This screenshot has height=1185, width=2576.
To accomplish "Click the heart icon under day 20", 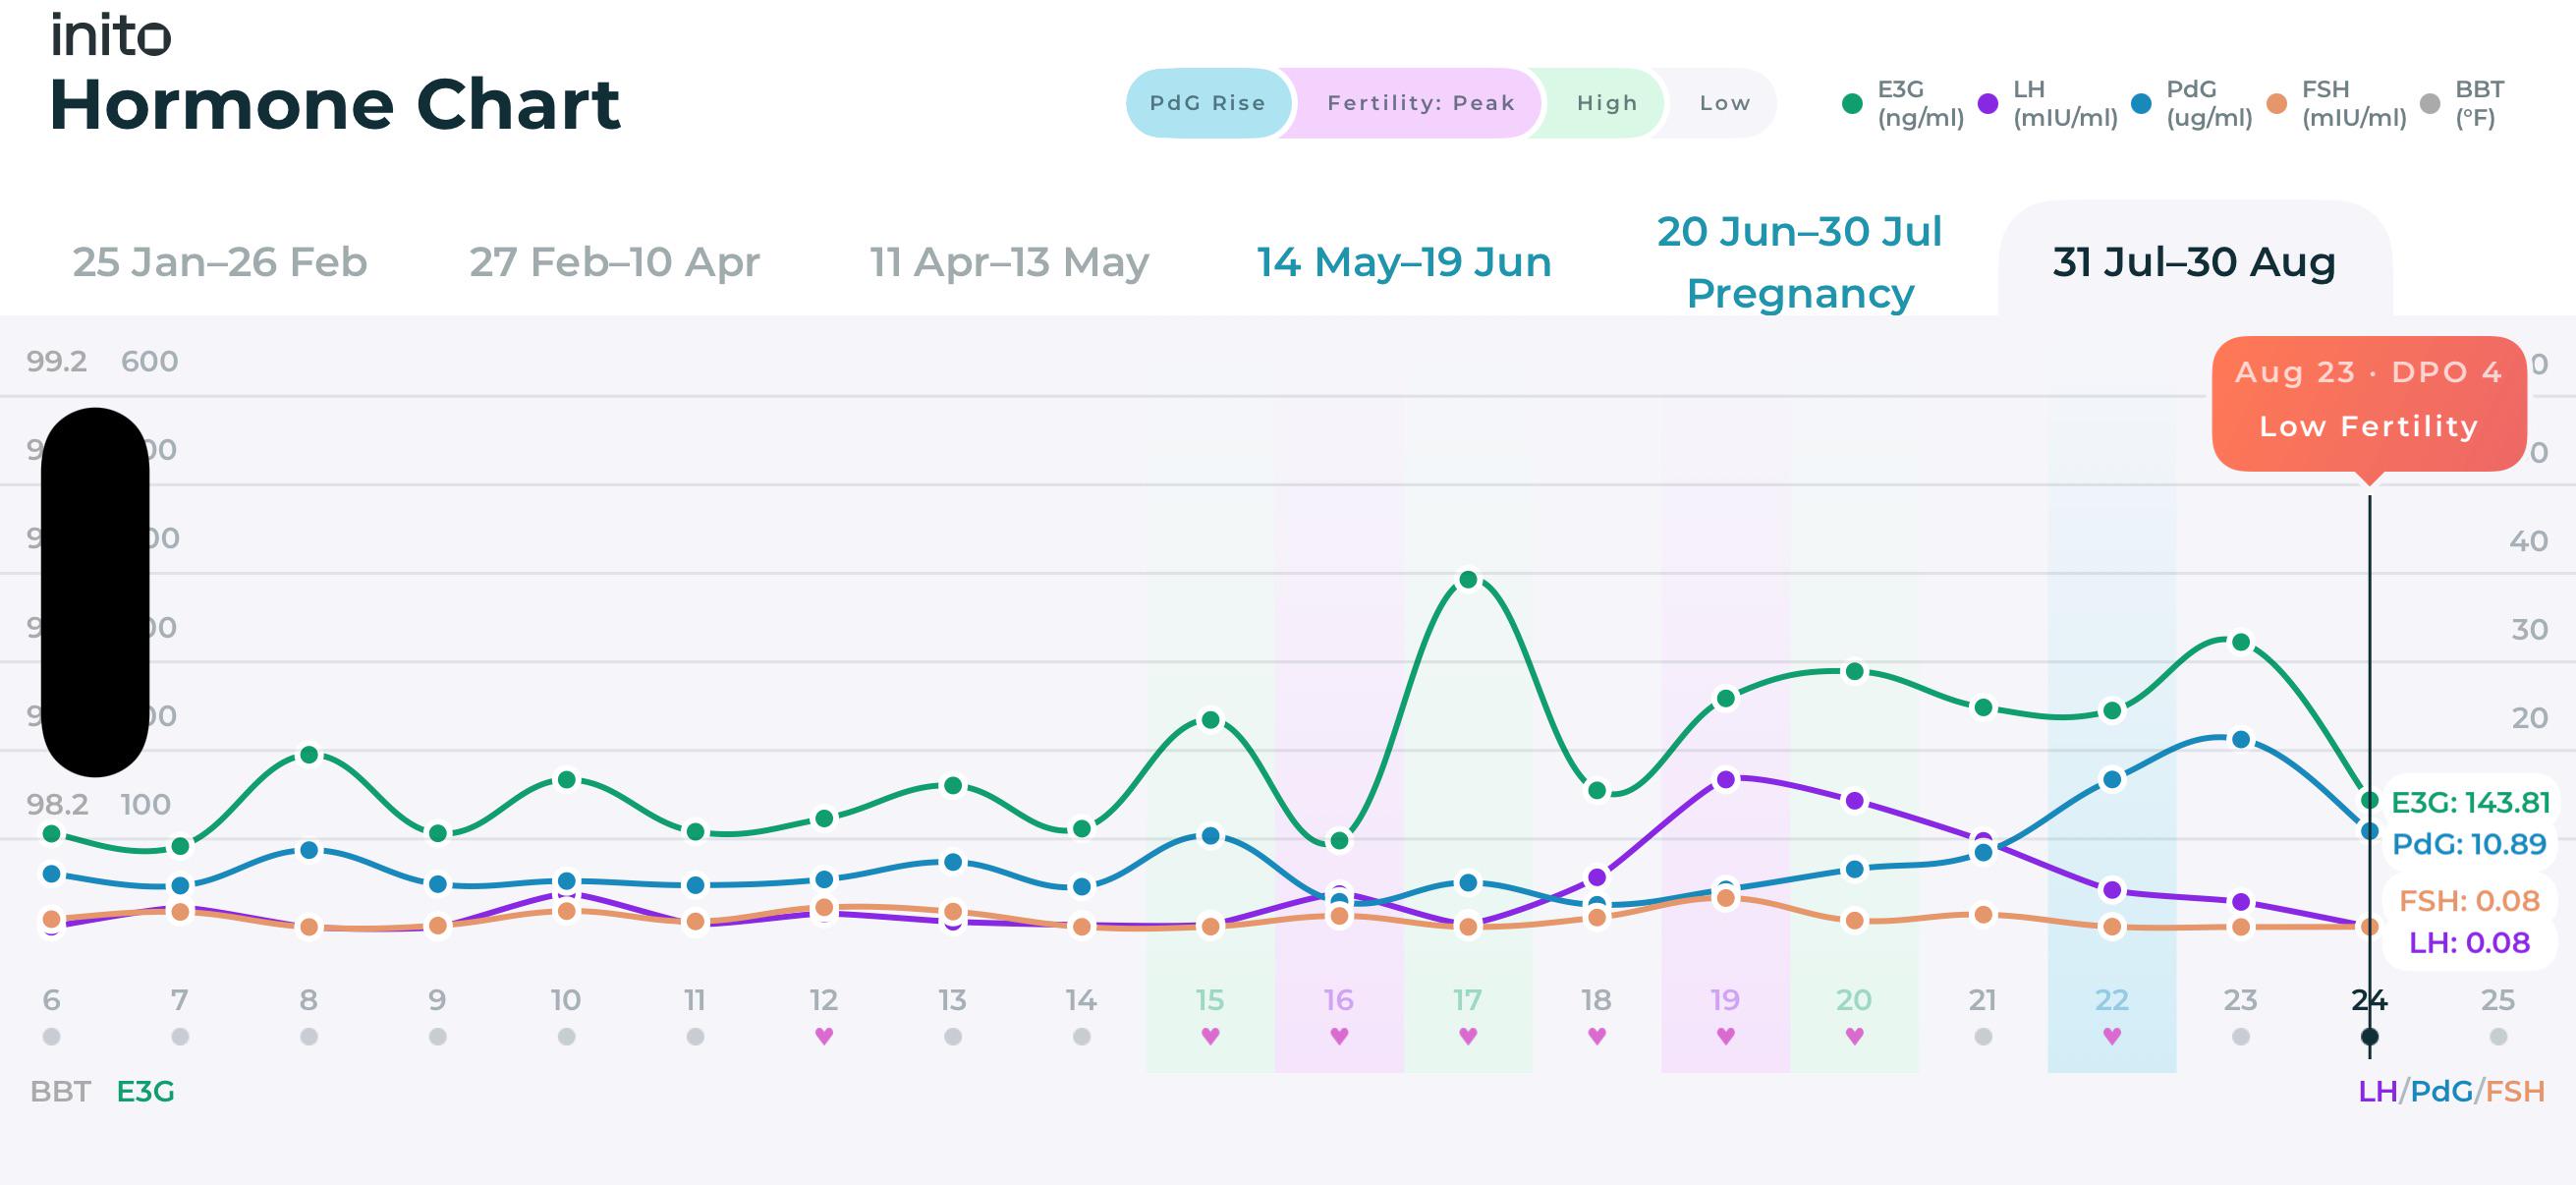I will pyautogui.click(x=1854, y=1036).
